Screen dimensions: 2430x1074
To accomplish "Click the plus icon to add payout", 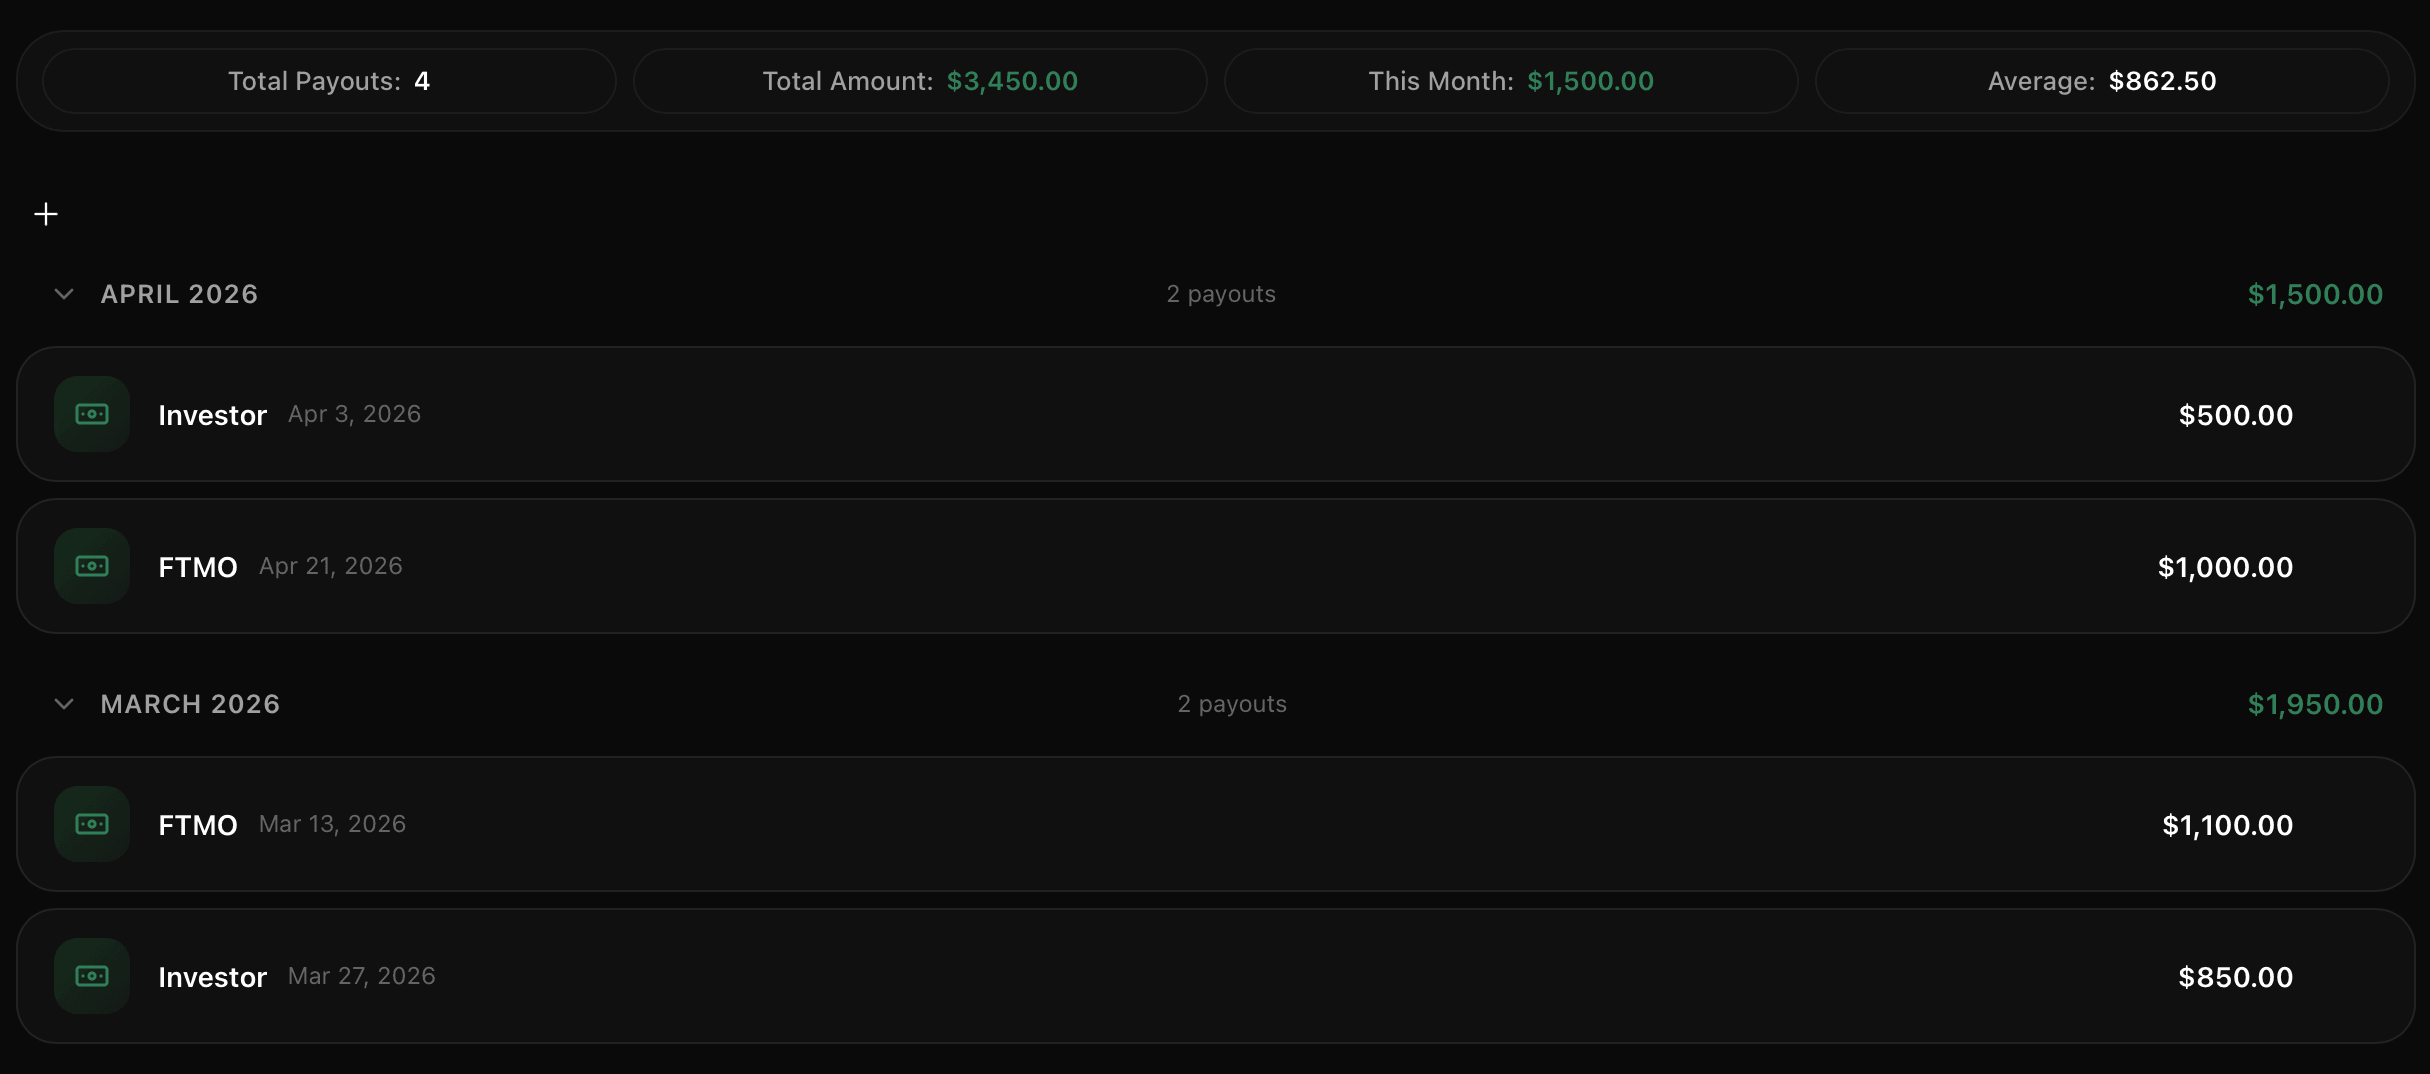I will coord(46,214).
